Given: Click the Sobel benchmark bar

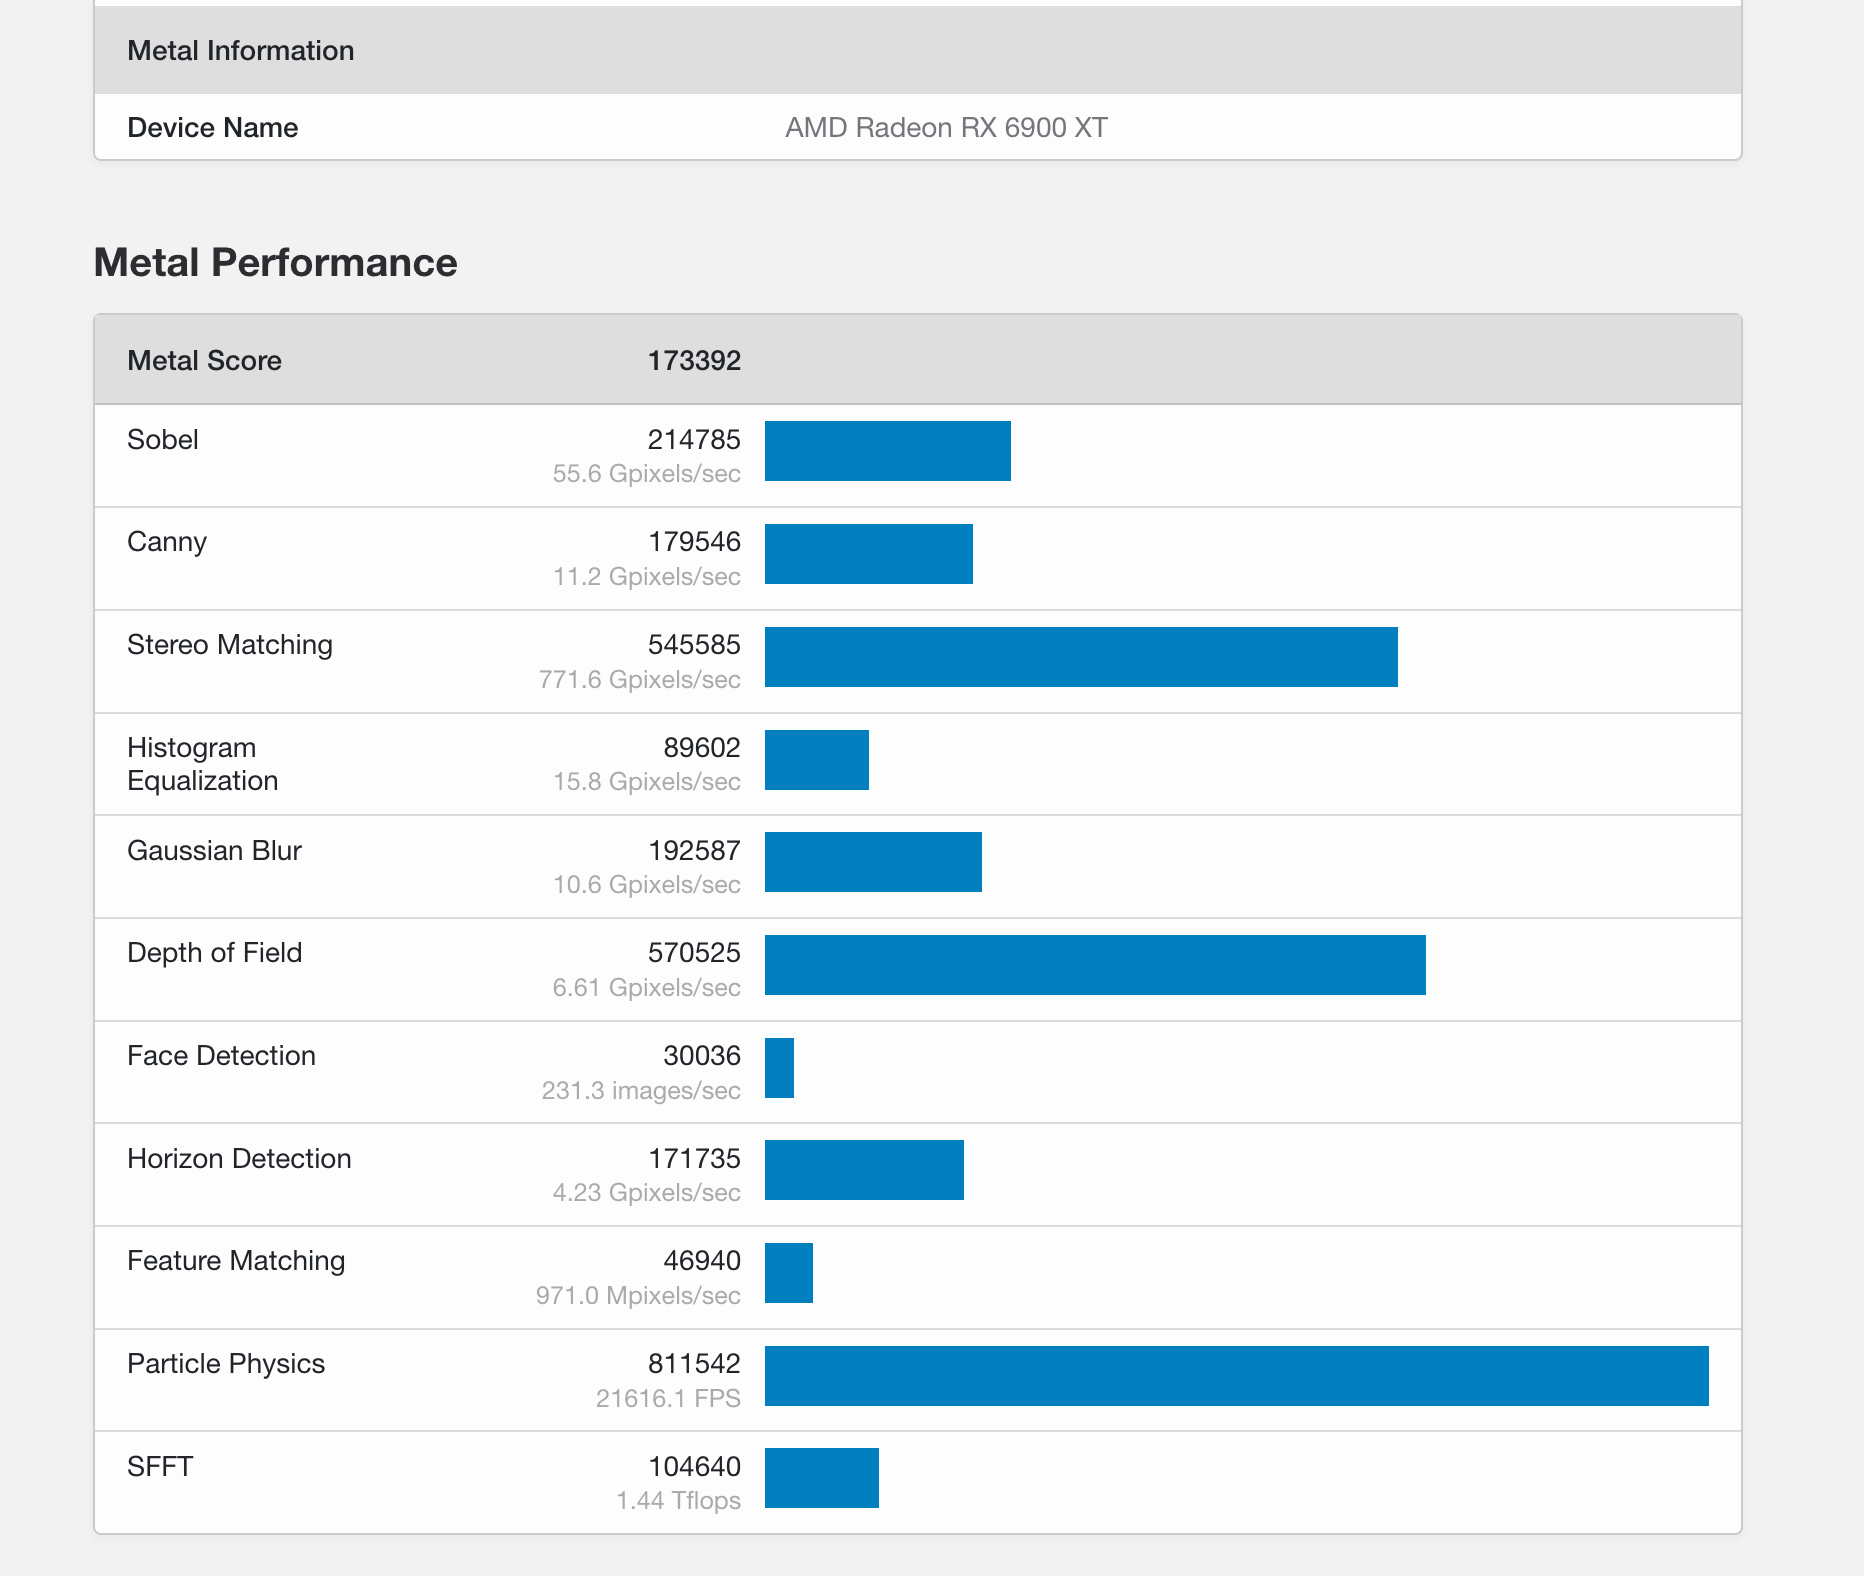Looking at the screenshot, I should 887,451.
